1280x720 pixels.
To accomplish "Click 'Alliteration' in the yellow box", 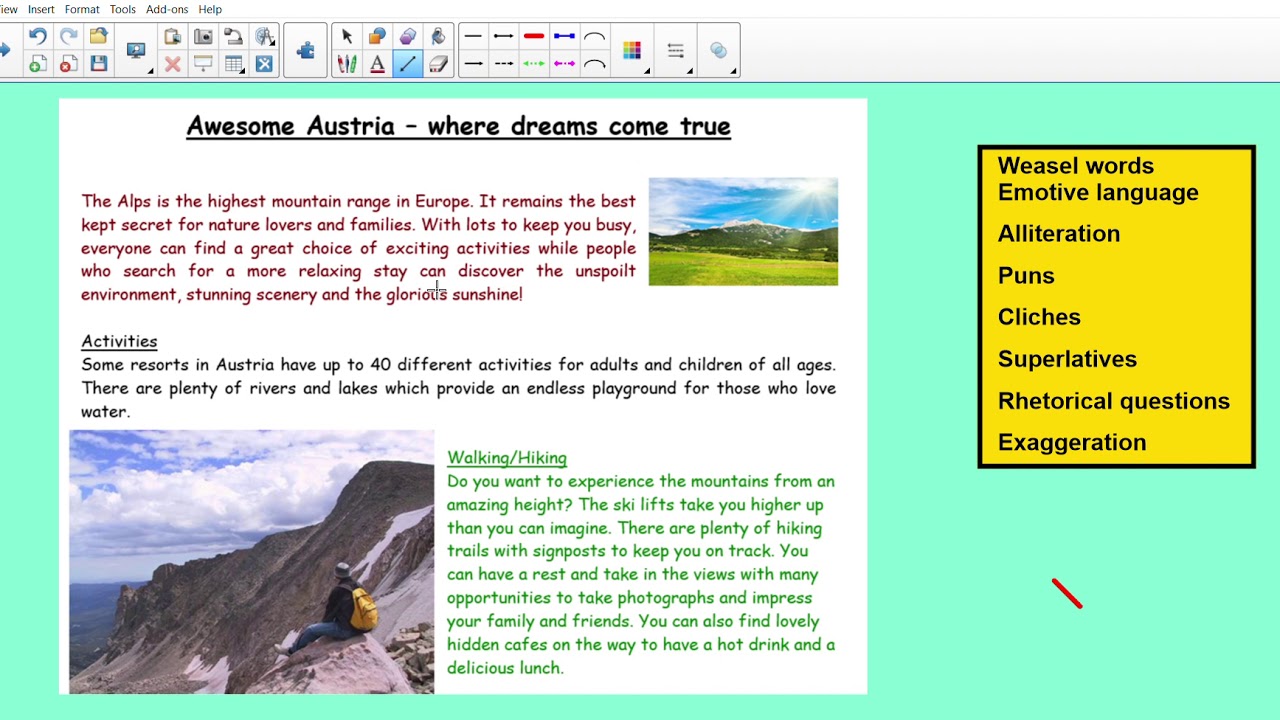I will (1059, 234).
